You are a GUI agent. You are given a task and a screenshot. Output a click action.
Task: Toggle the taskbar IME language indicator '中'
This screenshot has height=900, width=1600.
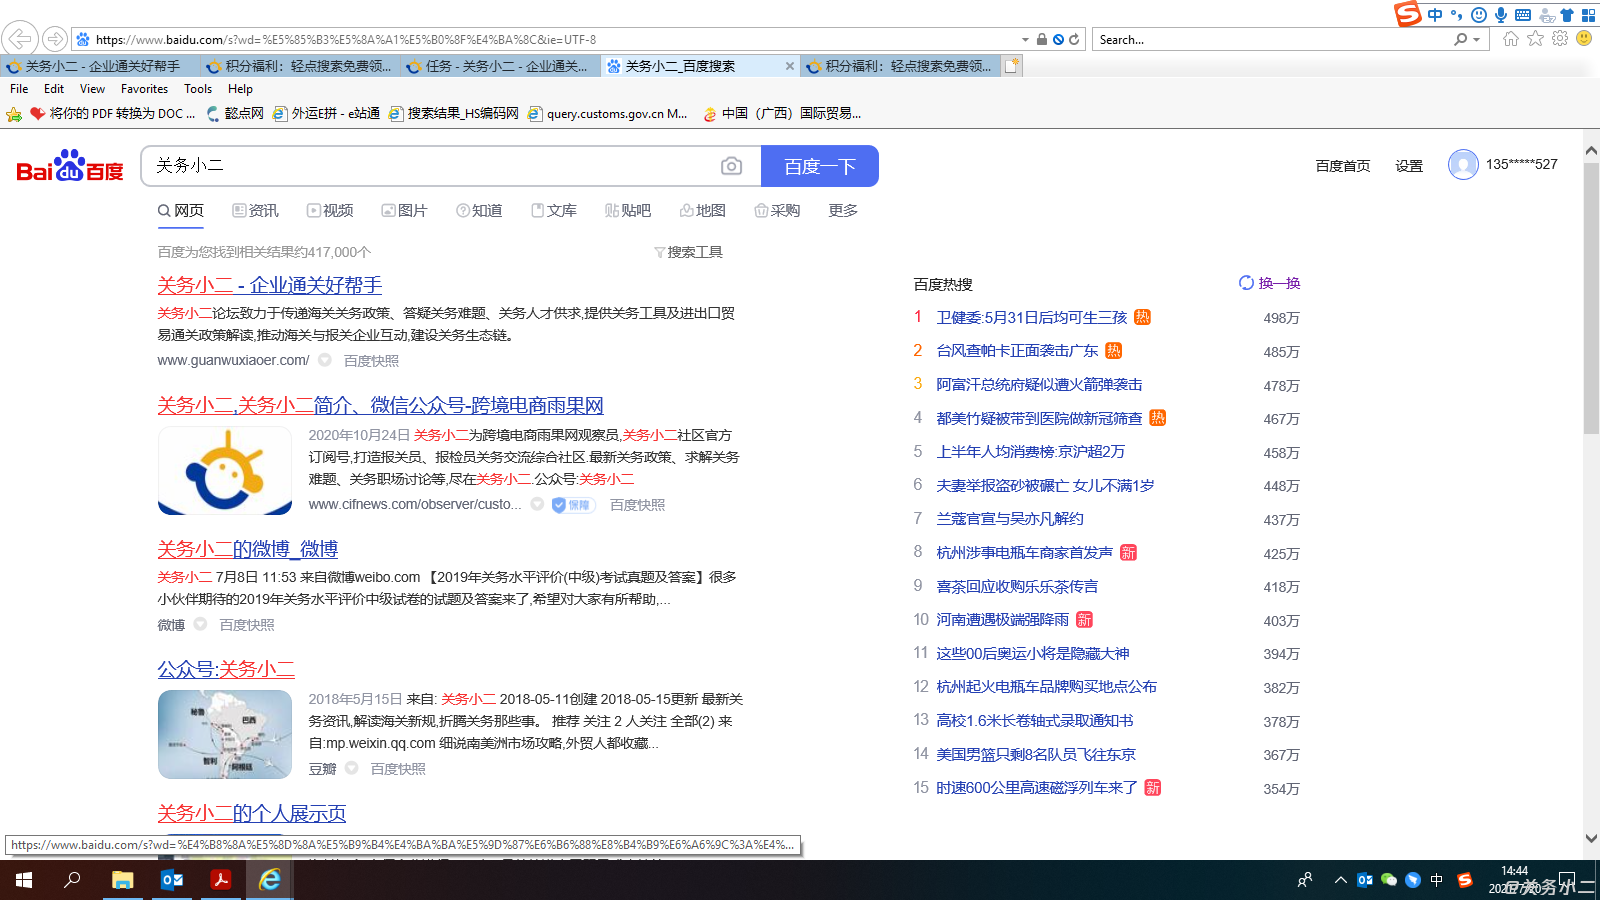pyautogui.click(x=1437, y=880)
